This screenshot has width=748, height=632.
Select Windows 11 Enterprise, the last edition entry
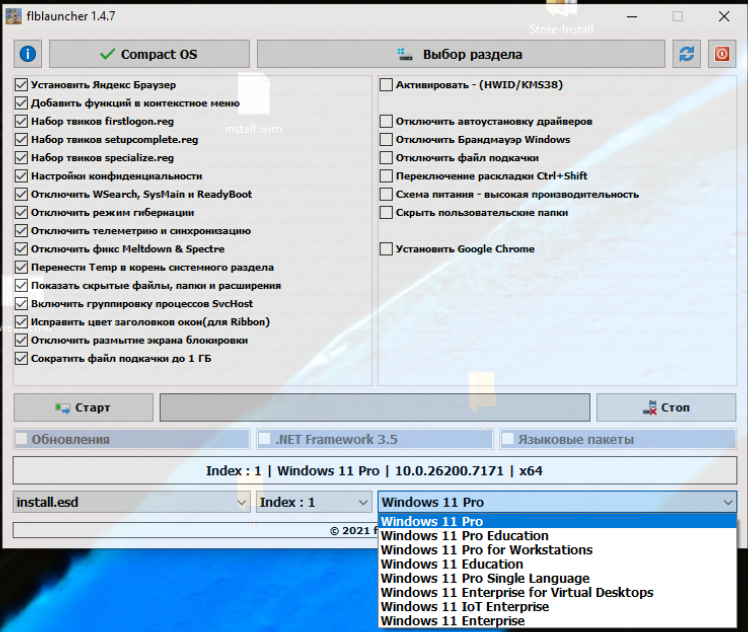557,621
